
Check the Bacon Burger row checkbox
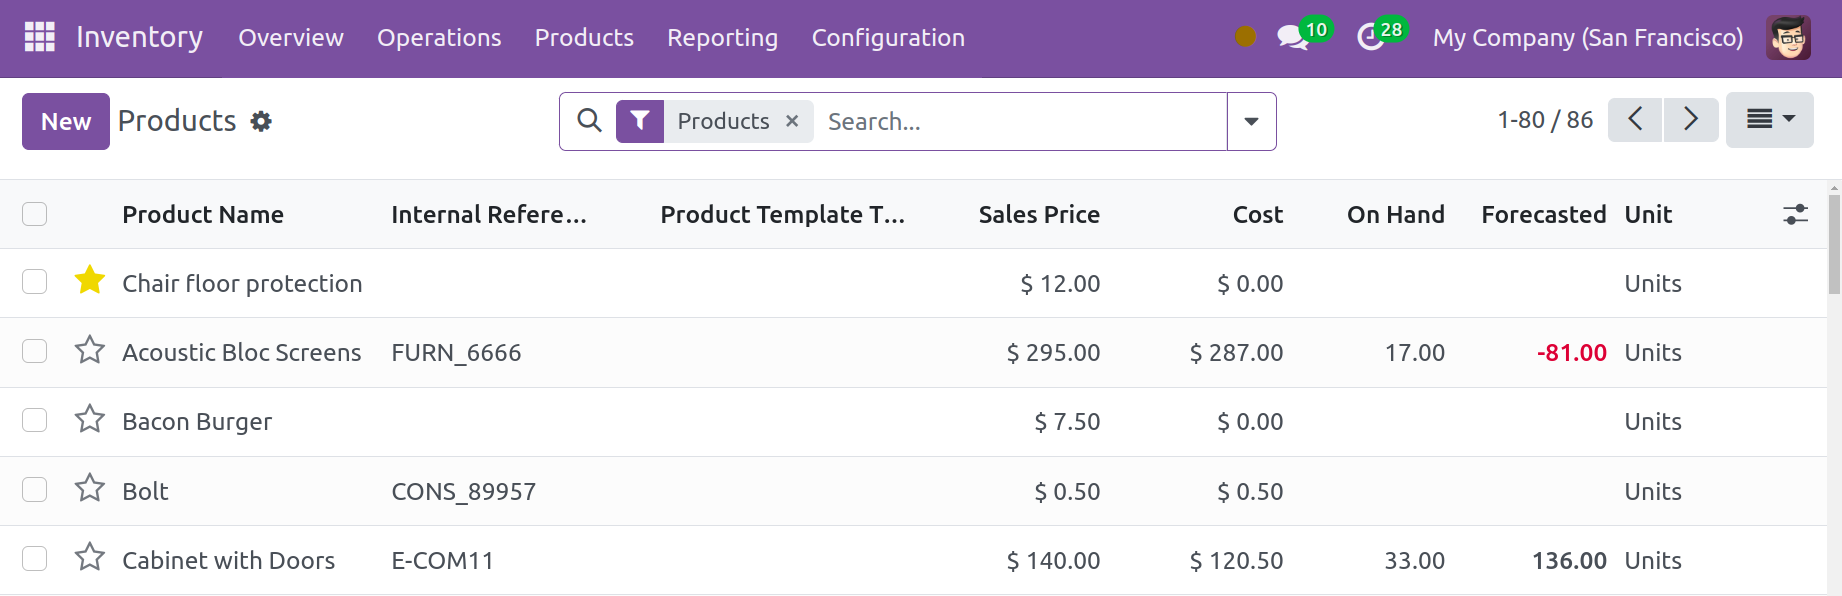(35, 420)
